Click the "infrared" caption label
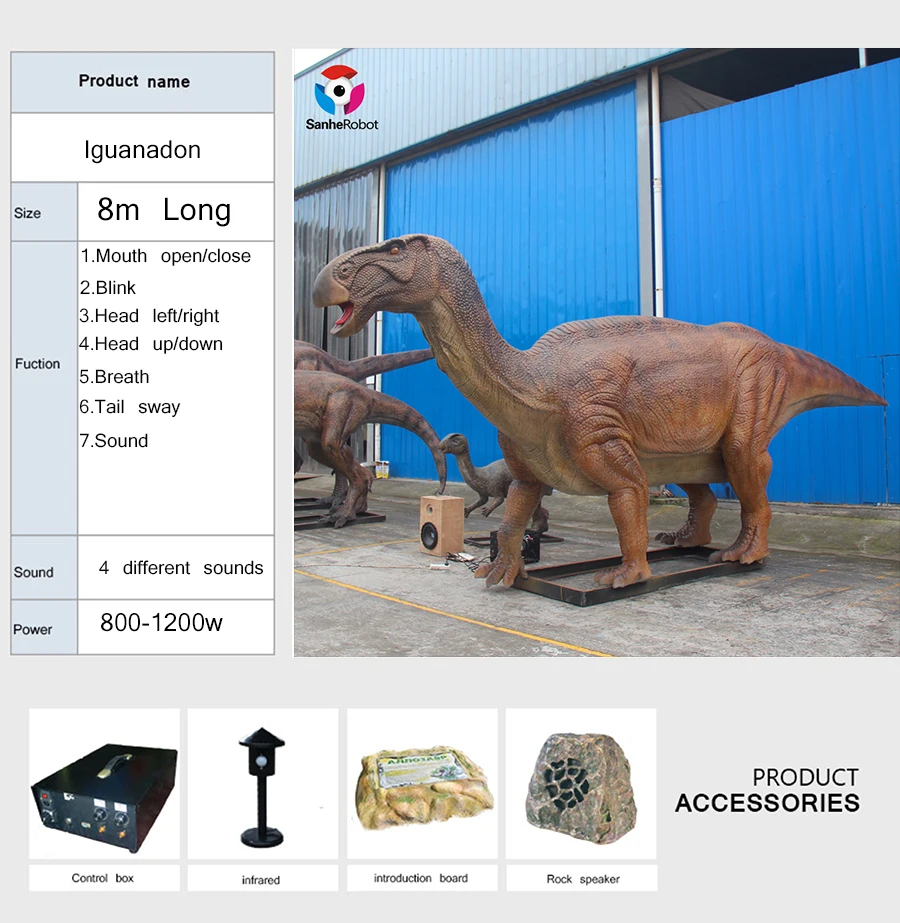Image resolution: width=900 pixels, height=923 pixels. click(x=261, y=880)
